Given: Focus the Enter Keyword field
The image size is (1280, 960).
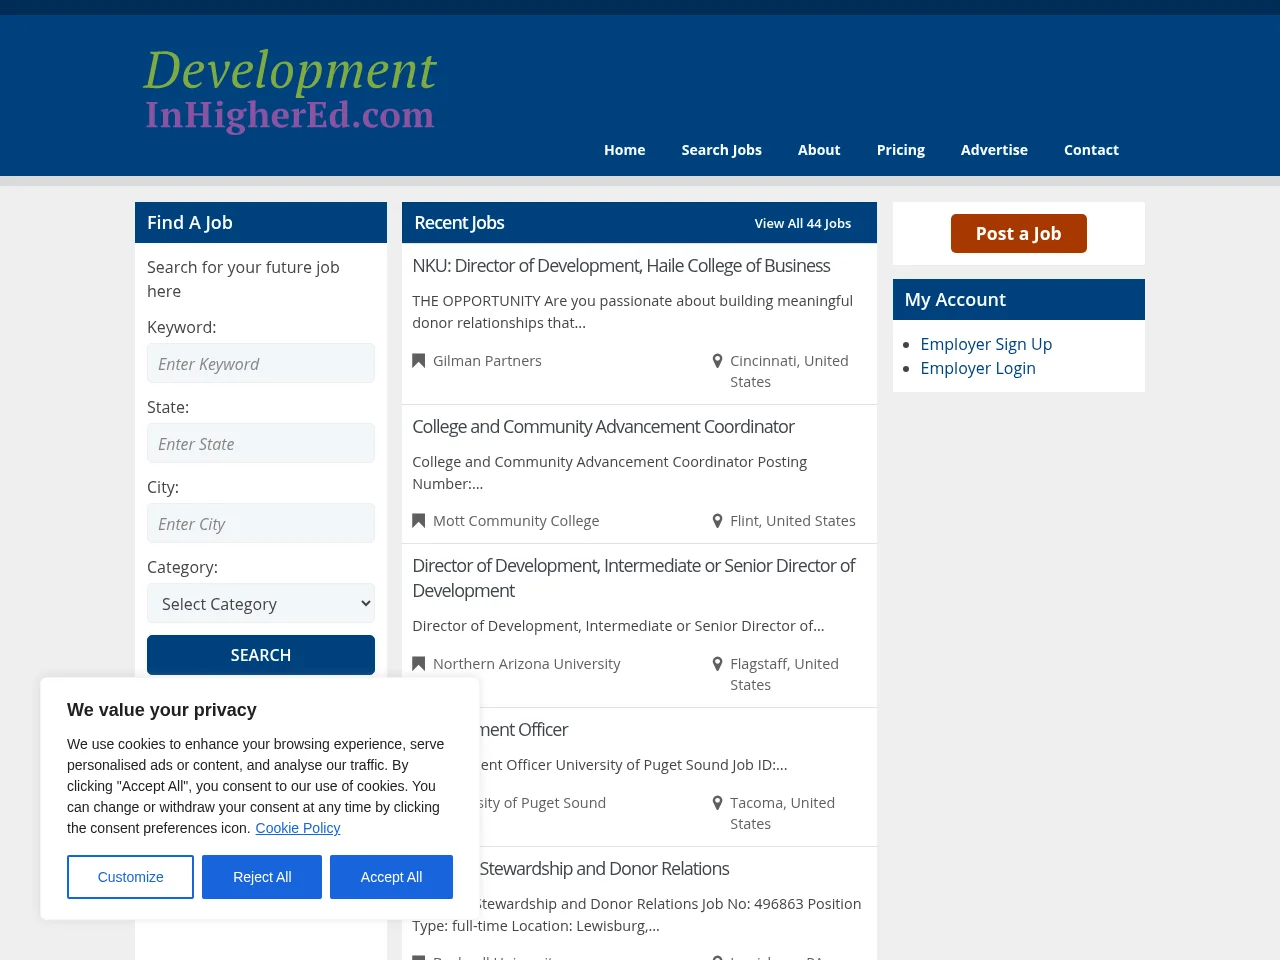Looking at the screenshot, I should coord(261,363).
